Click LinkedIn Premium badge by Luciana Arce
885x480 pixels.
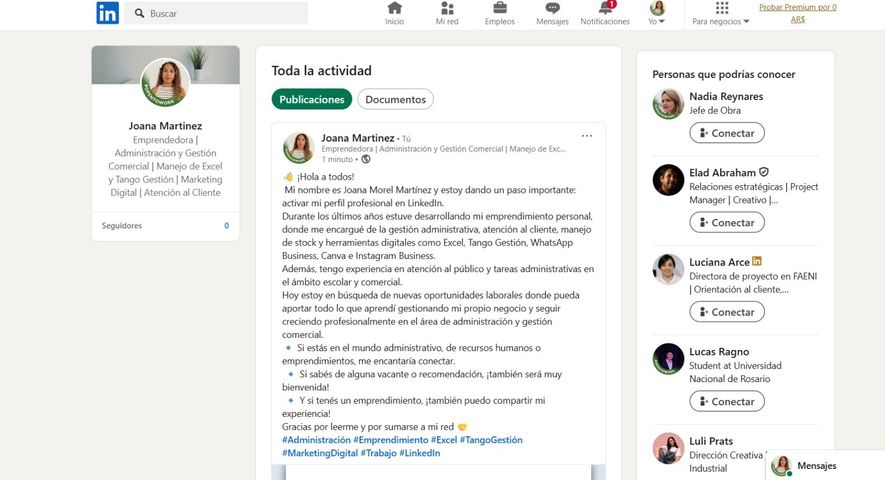757,261
